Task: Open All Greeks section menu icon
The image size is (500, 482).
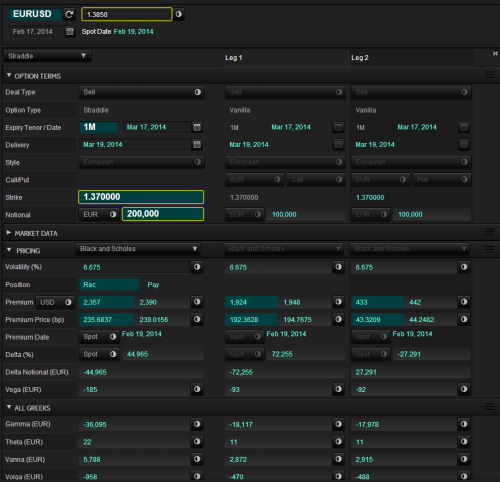Action: point(489,406)
